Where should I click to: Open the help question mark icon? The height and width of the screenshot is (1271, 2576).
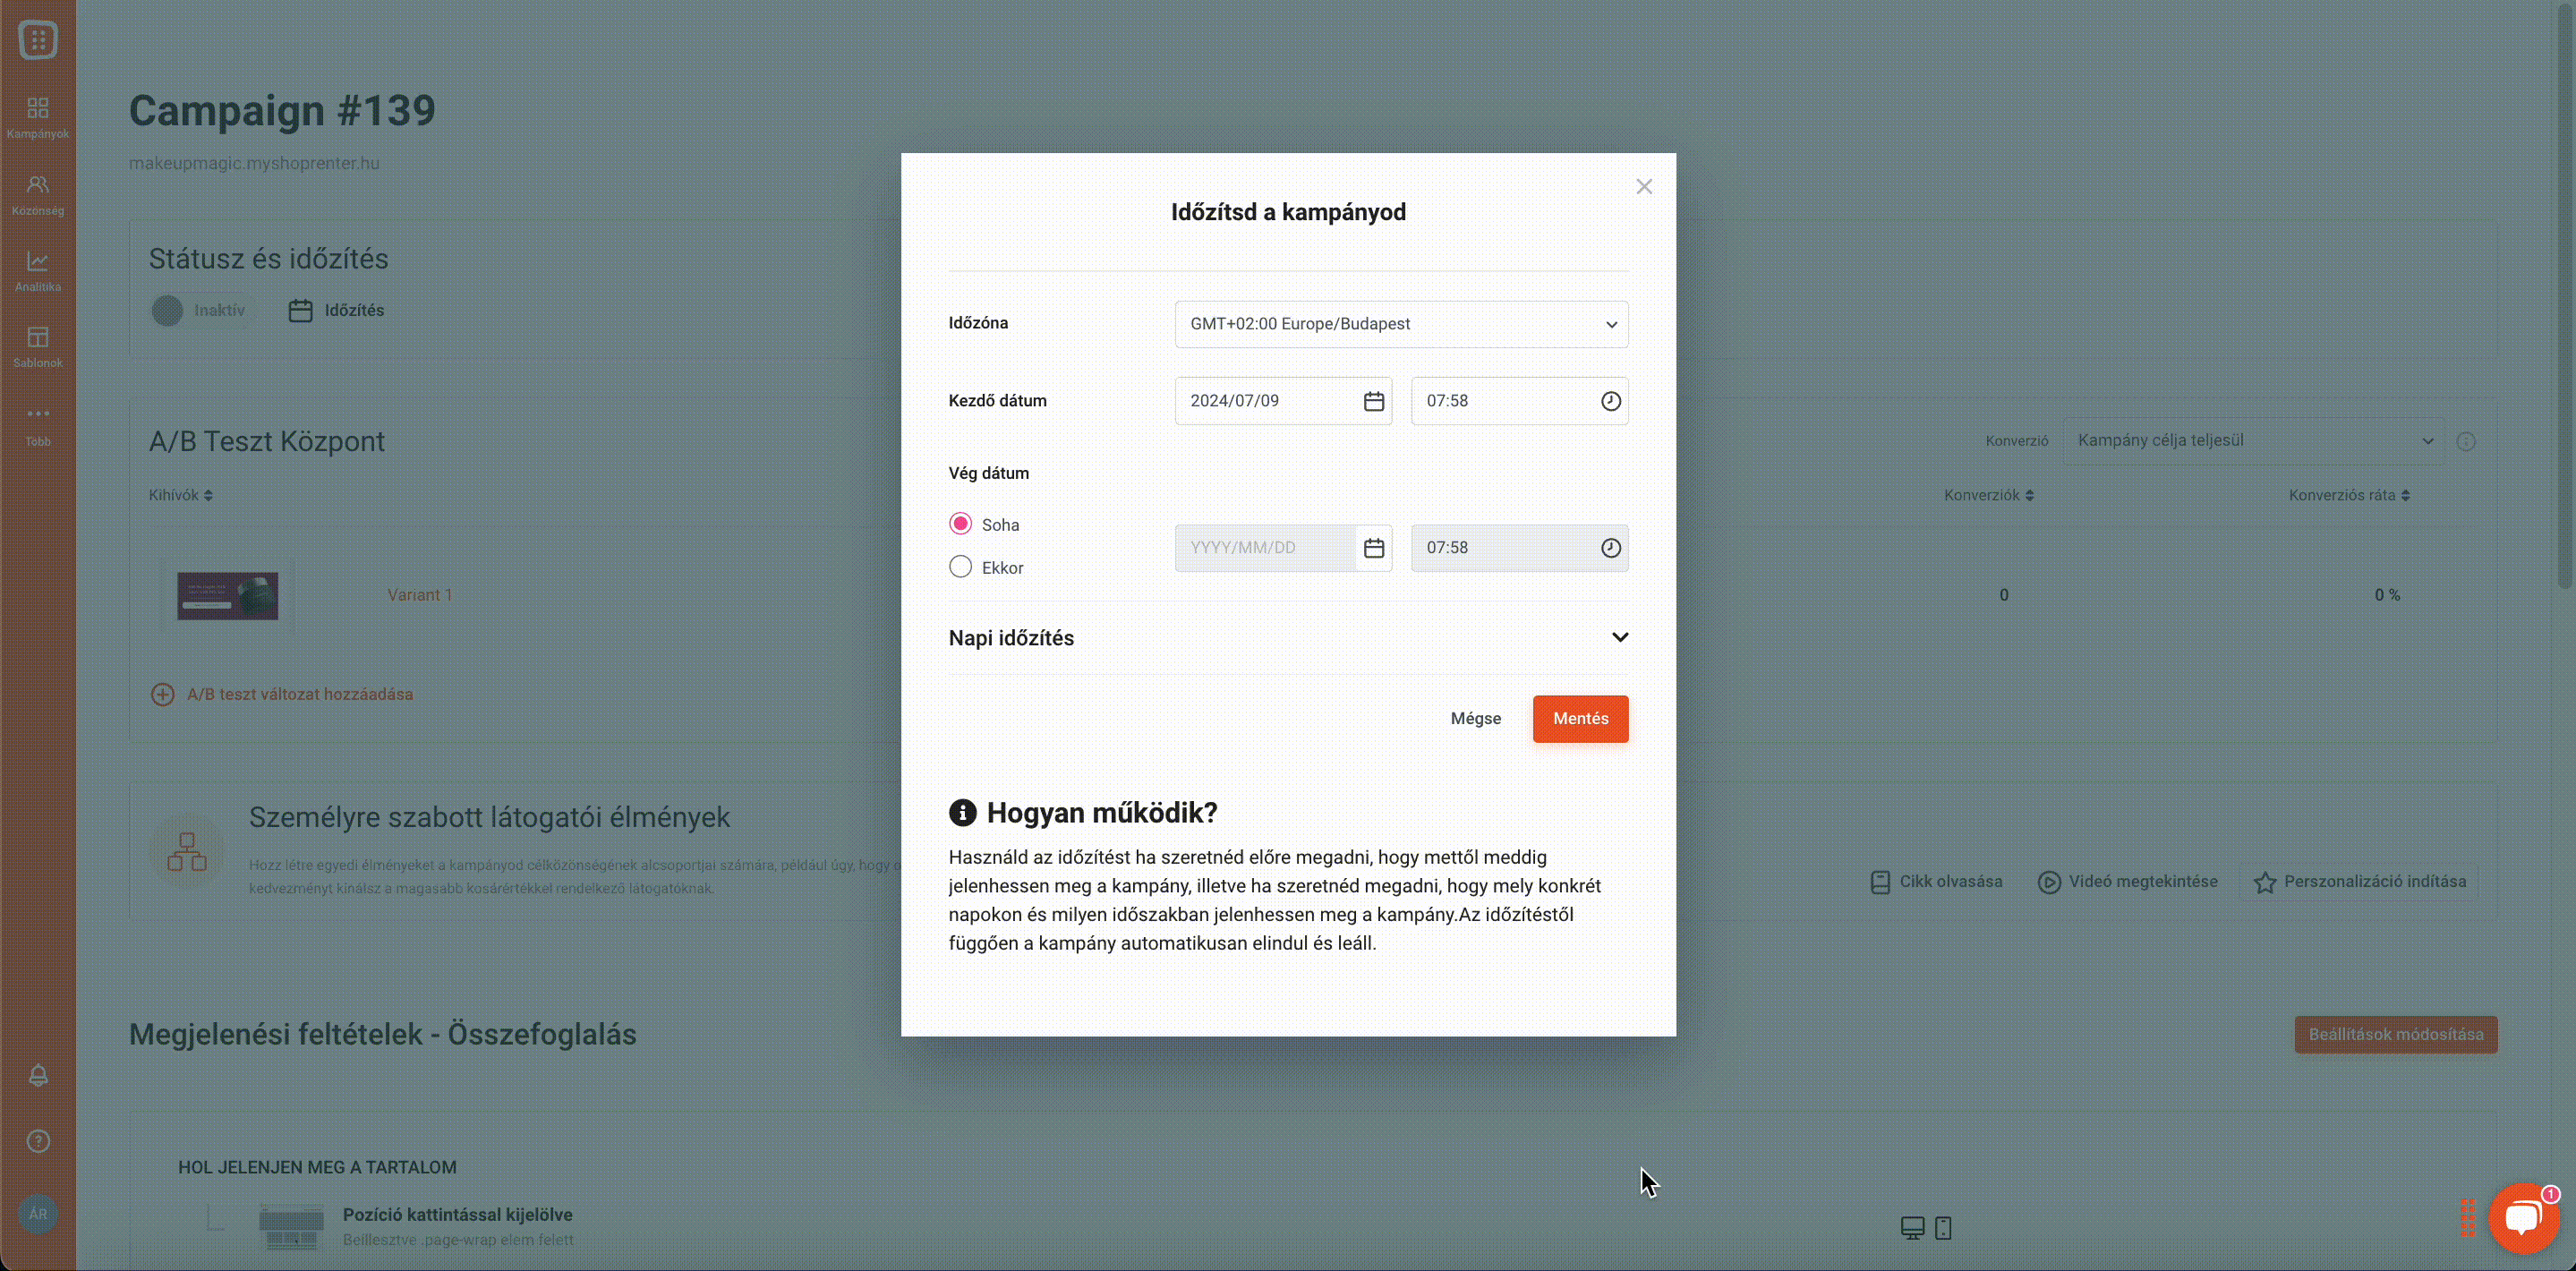[x=38, y=1142]
